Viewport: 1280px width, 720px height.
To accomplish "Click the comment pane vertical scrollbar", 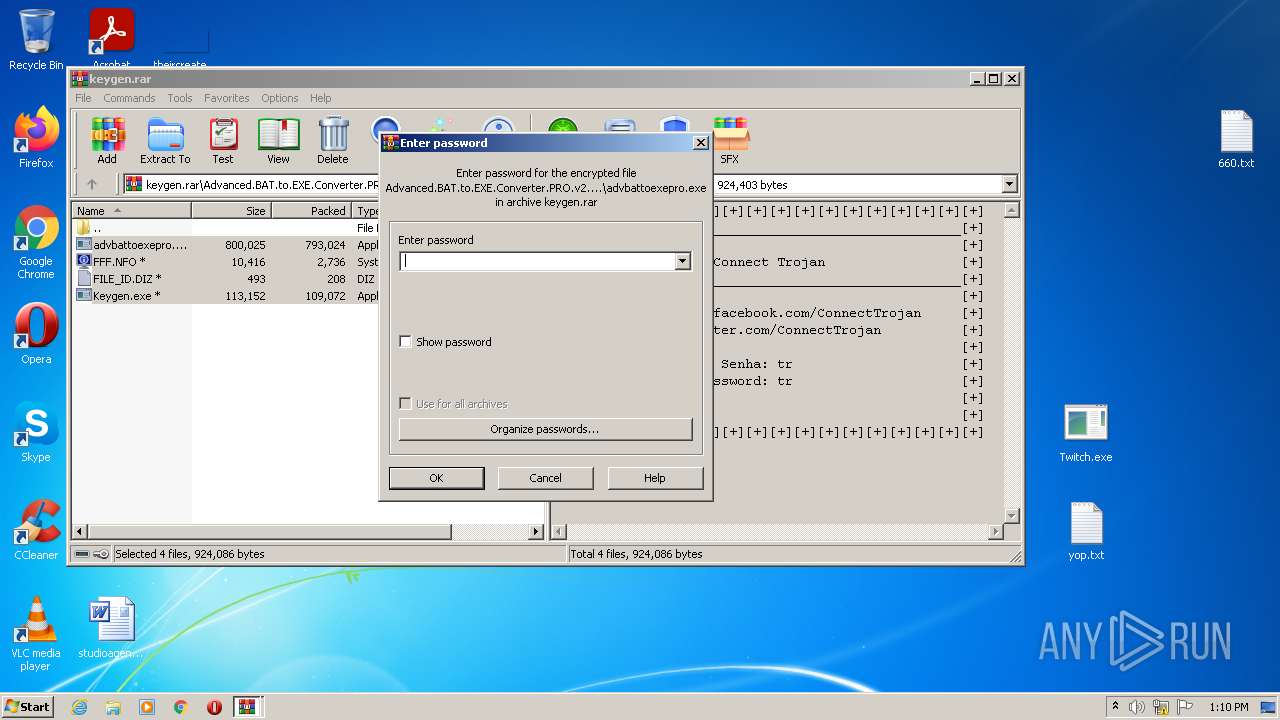I will [x=1011, y=362].
